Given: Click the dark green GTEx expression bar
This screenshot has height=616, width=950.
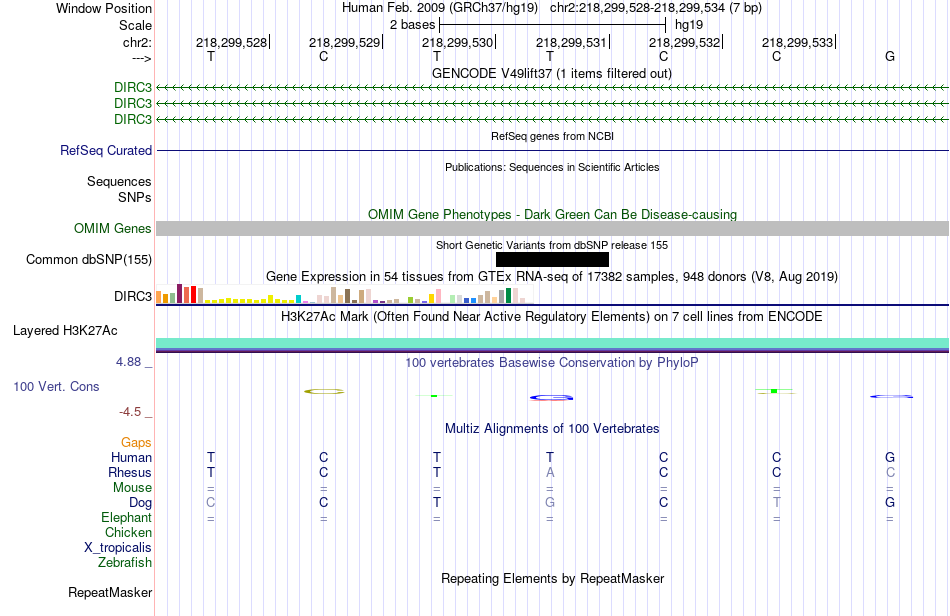Looking at the screenshot, I should click(508, 296).
